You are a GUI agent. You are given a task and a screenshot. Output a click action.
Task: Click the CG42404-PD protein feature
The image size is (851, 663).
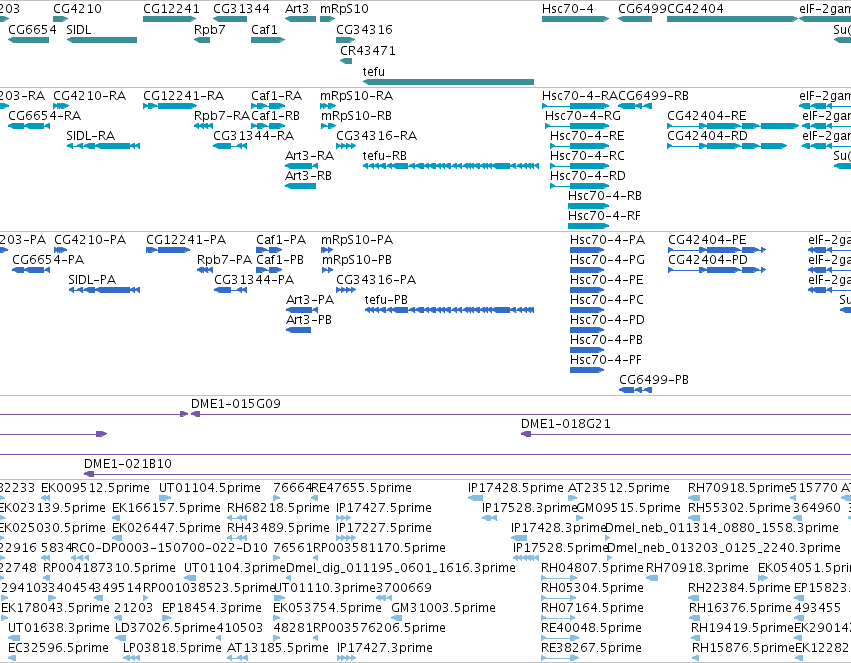(717, 270)
